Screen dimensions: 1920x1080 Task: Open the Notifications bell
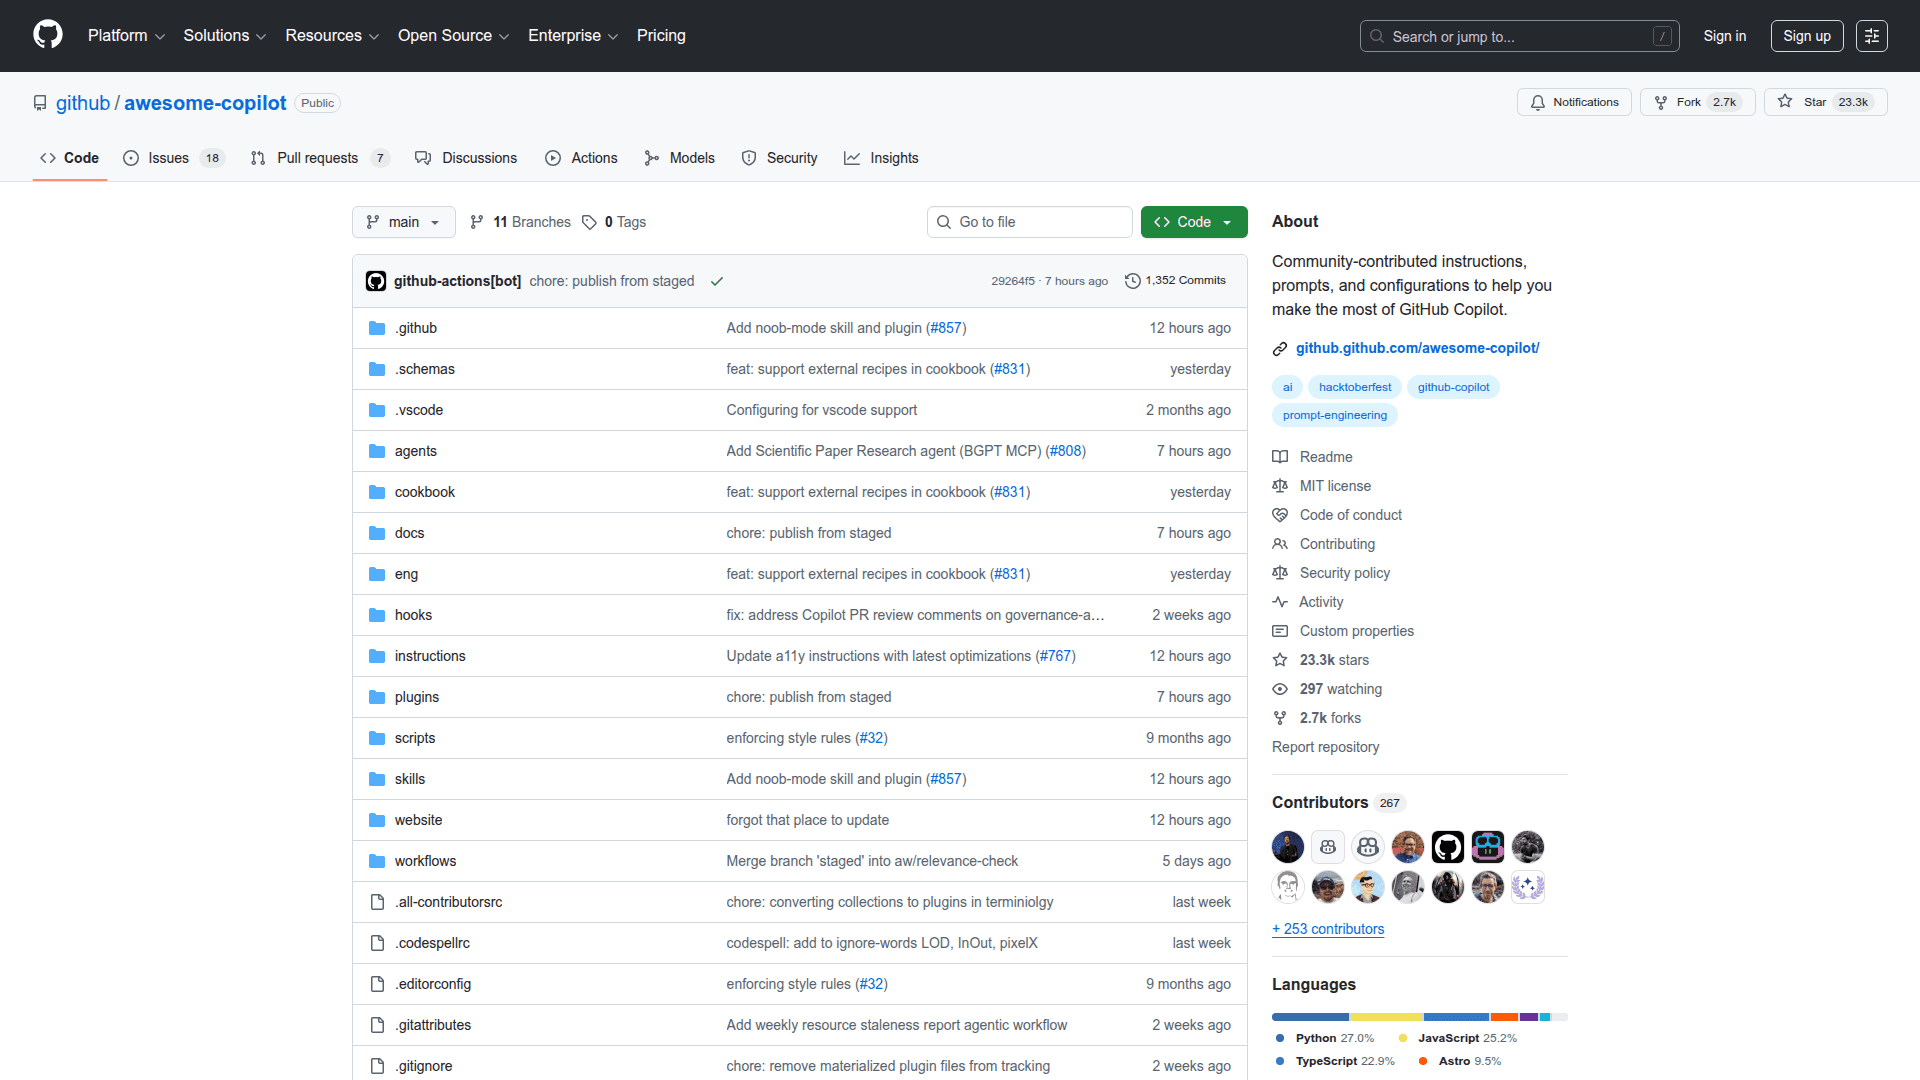pos(1539,102)
